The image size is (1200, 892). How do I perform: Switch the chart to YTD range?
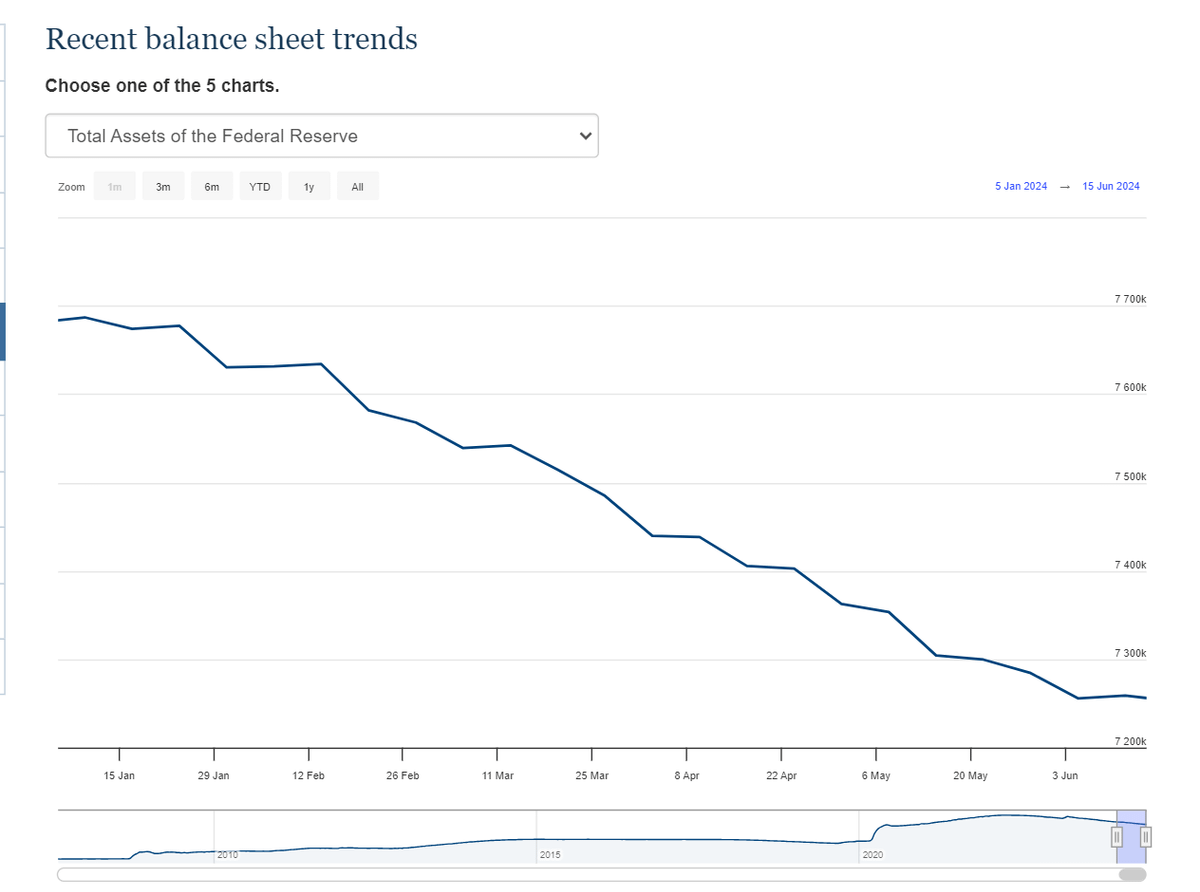click(260, 187)
